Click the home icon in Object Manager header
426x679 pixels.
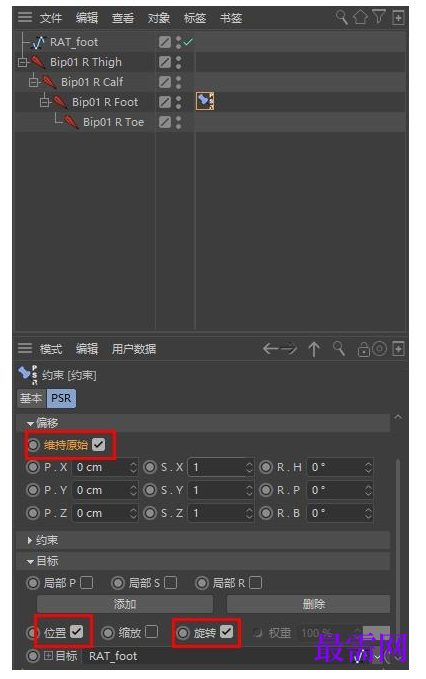click(x=360, y=17)
